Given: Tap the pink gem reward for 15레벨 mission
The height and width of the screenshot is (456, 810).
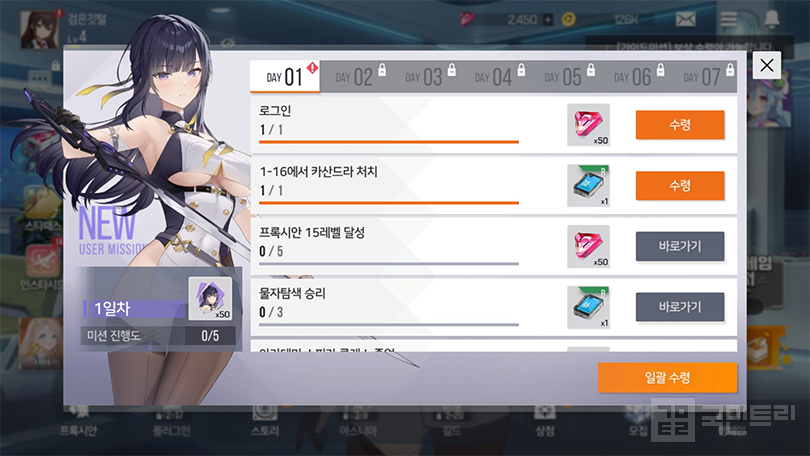Looking at the screenshot, I should (588, 246).
